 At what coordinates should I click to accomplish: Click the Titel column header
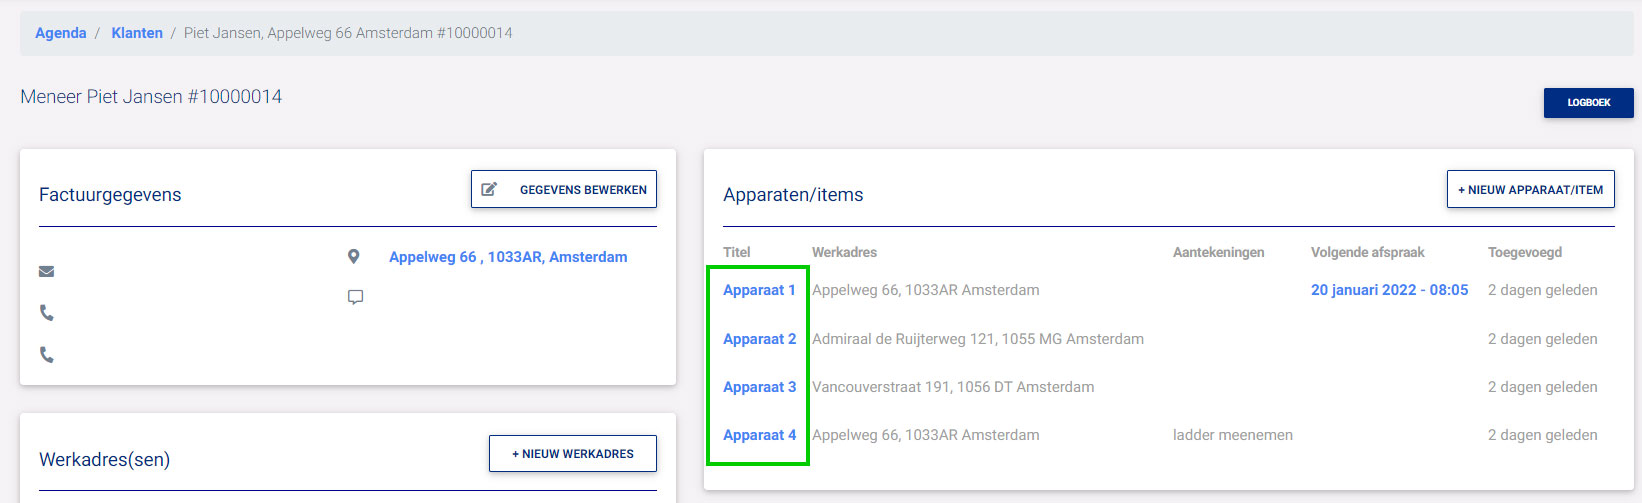[737, 252]
